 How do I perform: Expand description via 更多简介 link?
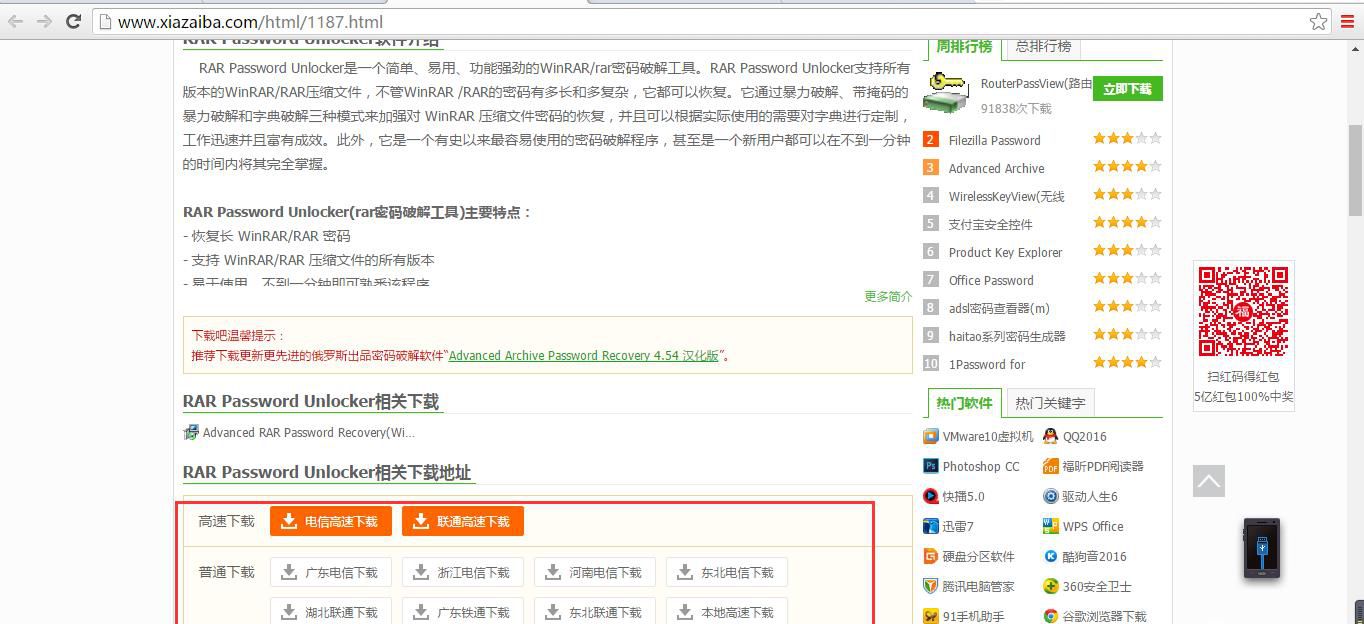pos(888,296)
